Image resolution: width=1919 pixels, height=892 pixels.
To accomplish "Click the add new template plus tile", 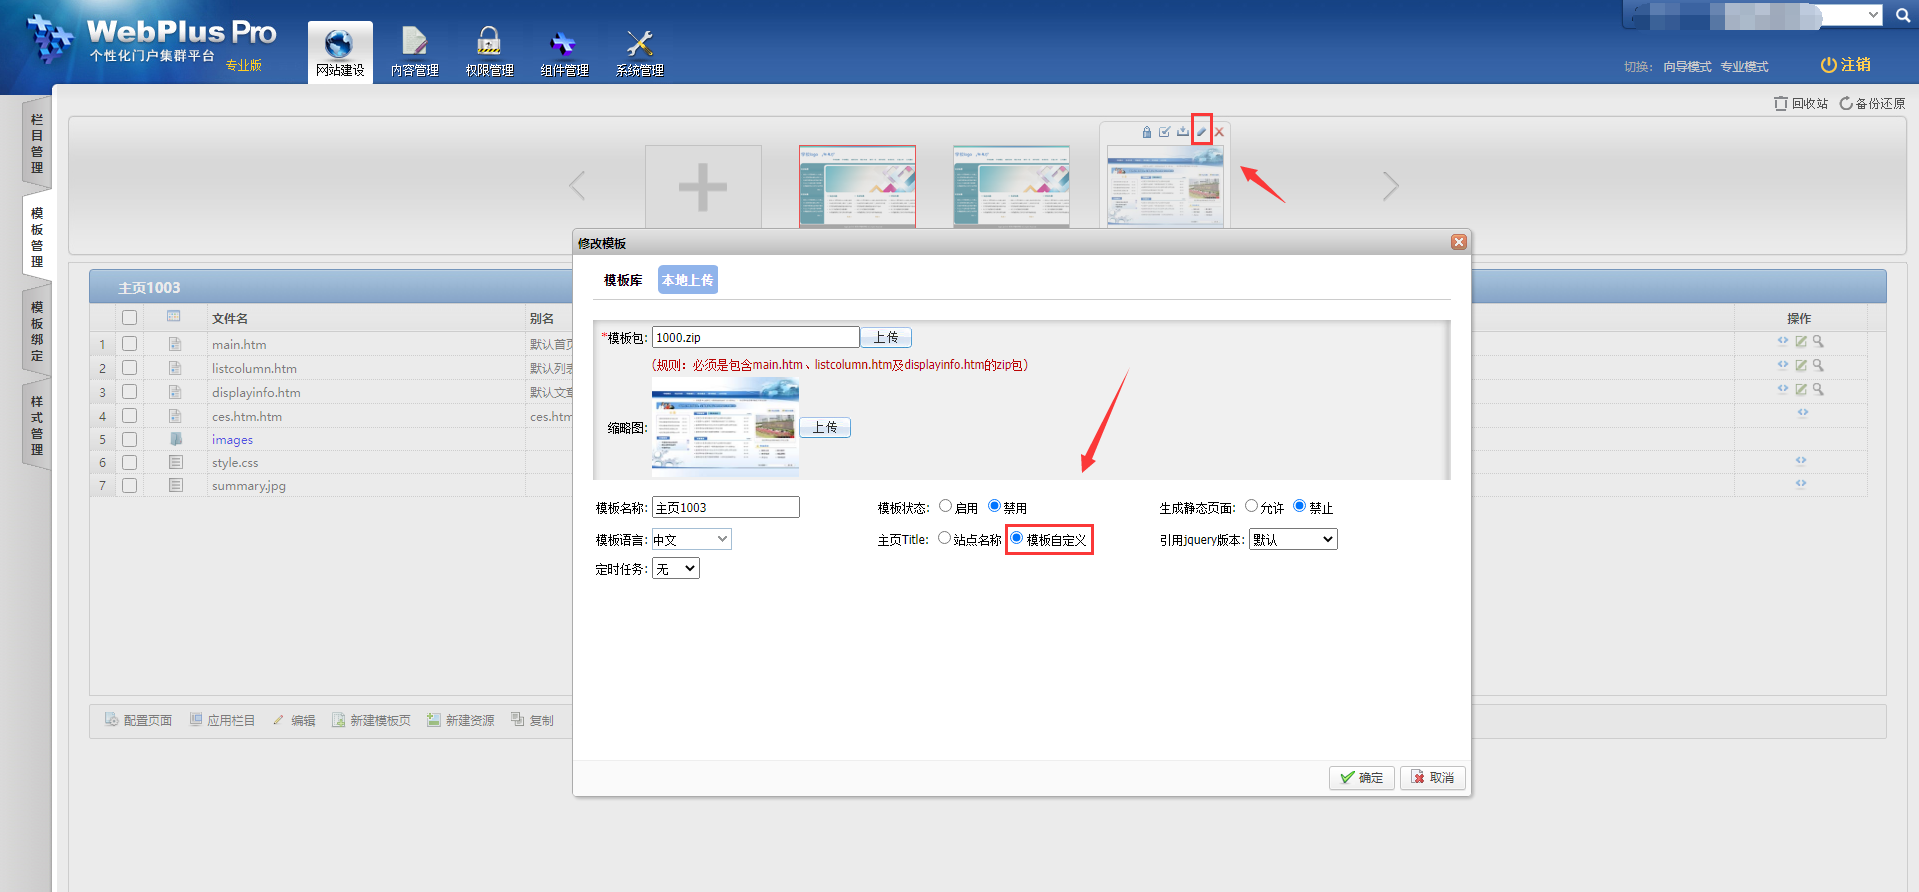I will point(703,187).
